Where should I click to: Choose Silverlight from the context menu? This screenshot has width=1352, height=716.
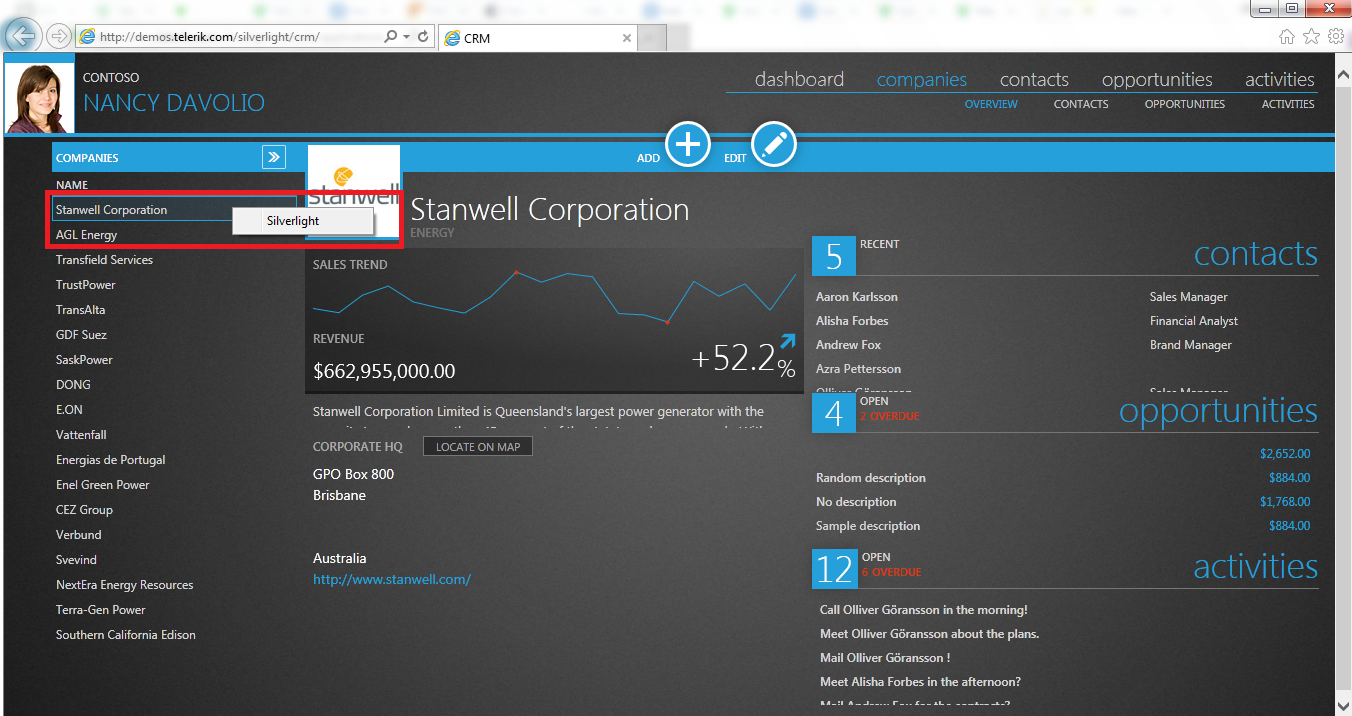pos(293,221)
